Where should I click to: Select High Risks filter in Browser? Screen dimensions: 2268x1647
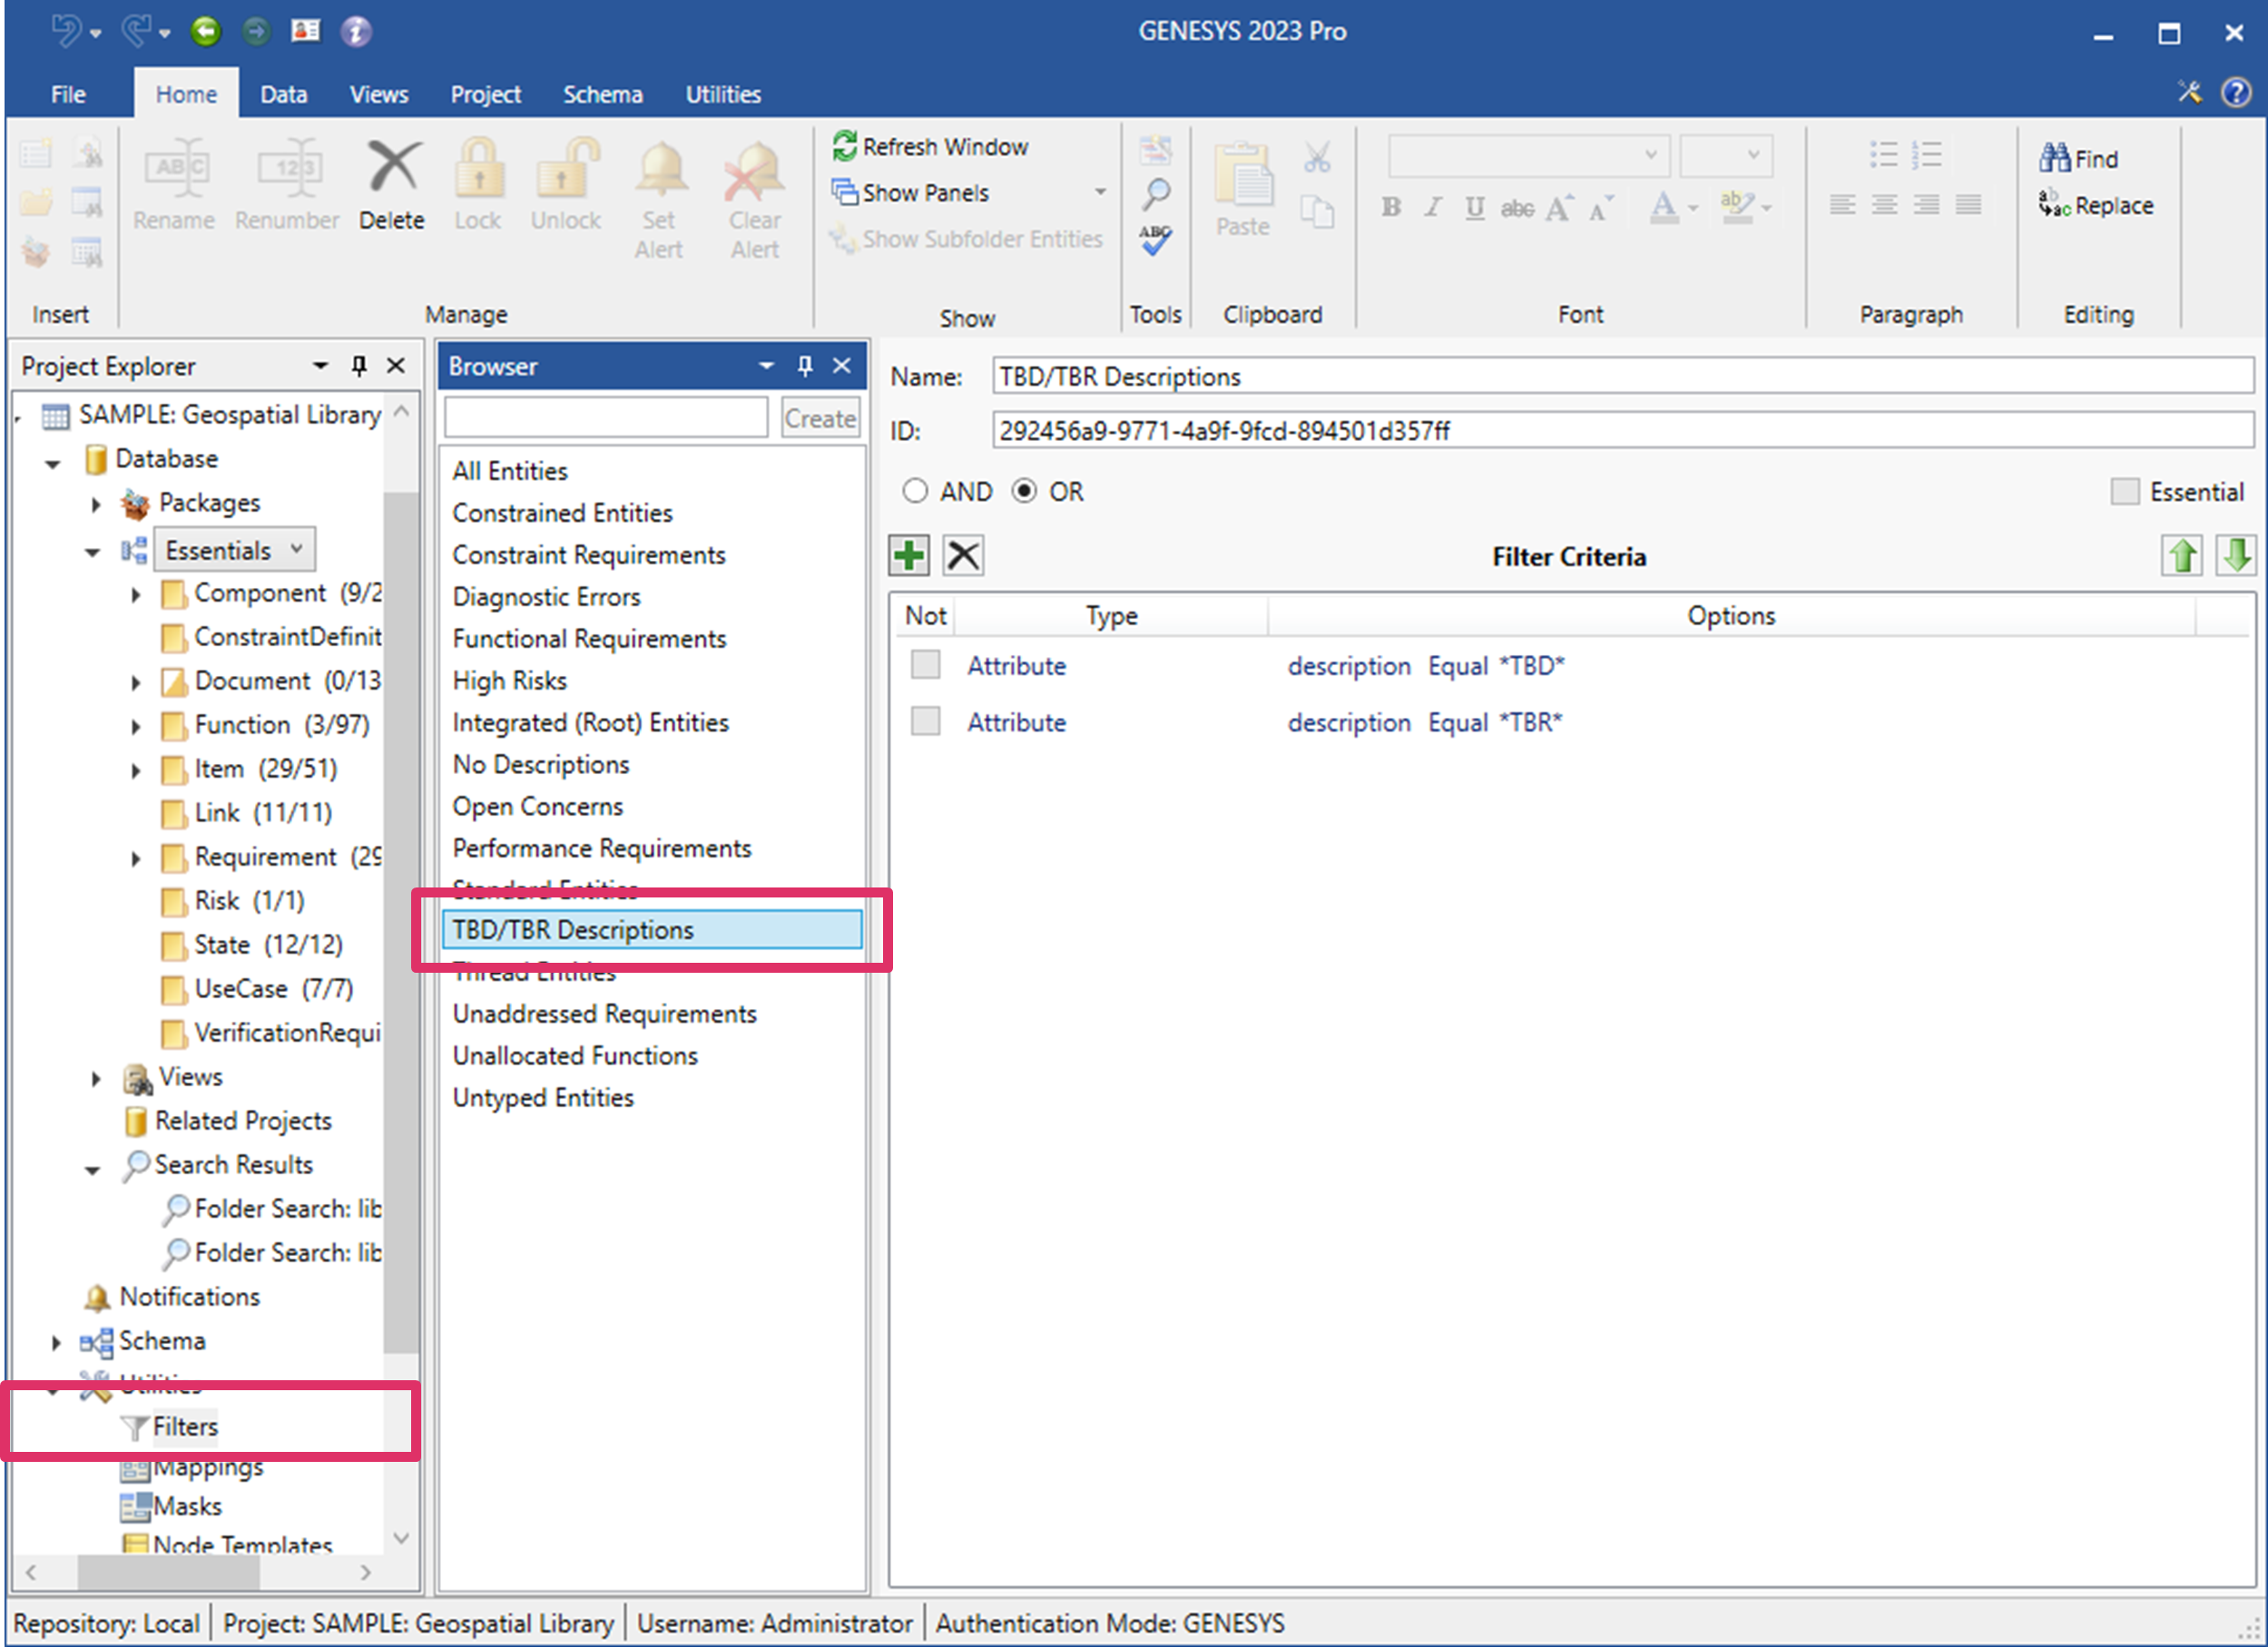(x=509, y=680)
